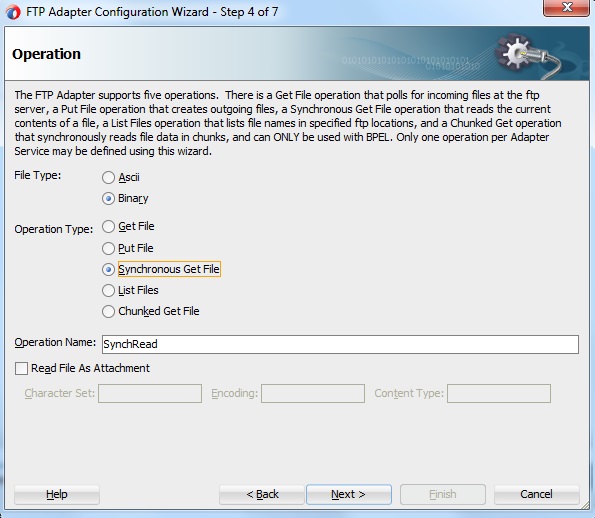The image size is (595, 518).
Task: Click the Operation heading text
Action: click(x=46, y=54)
